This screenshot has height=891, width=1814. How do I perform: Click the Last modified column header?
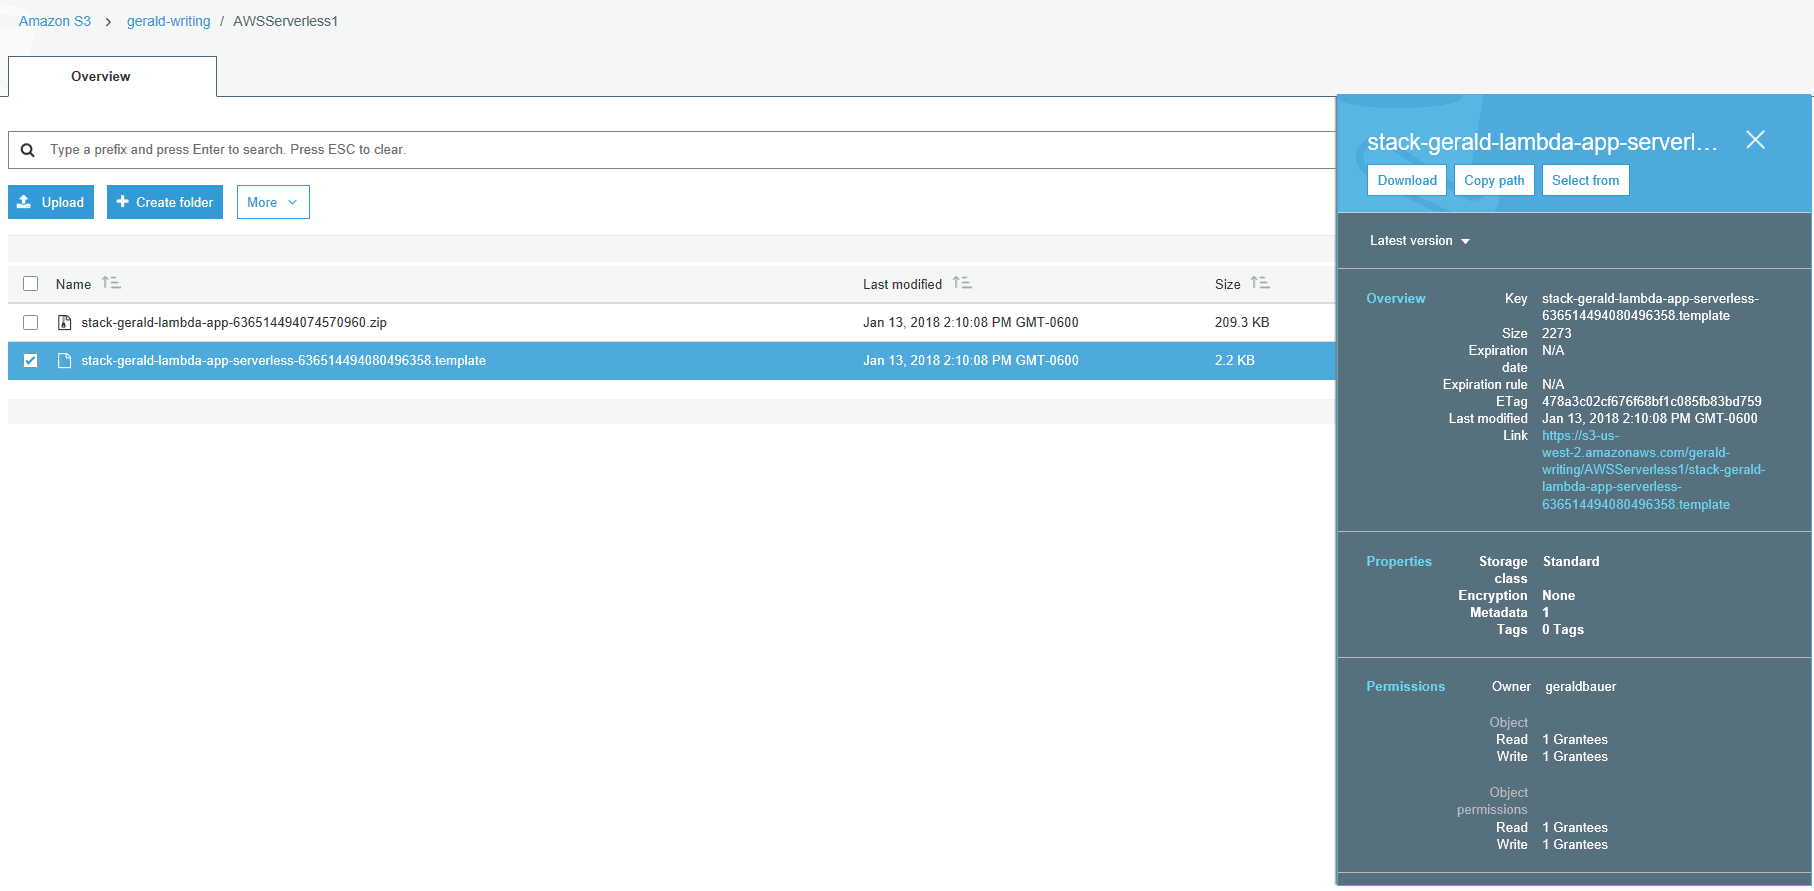click(x=902, y=284)
